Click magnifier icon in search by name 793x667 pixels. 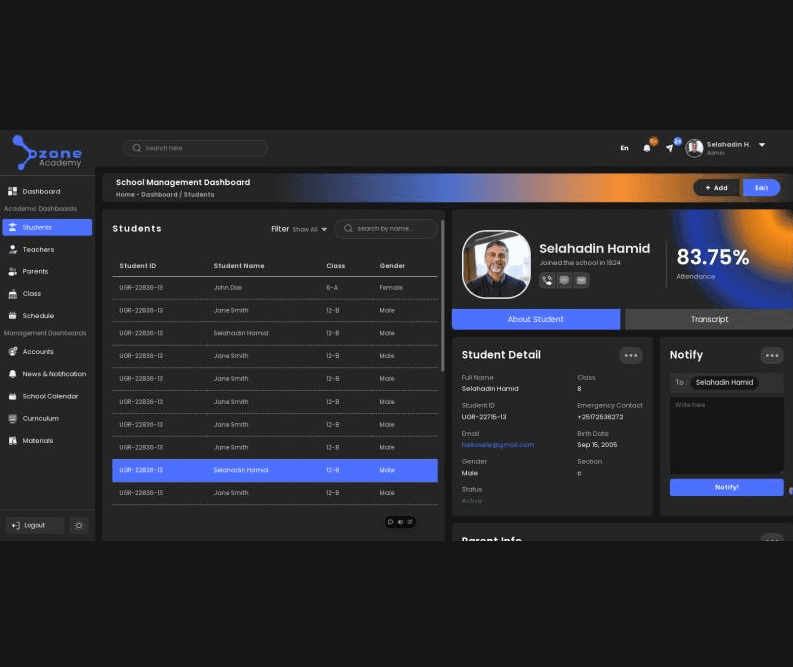pyautogui.click(x=348, y=229)
